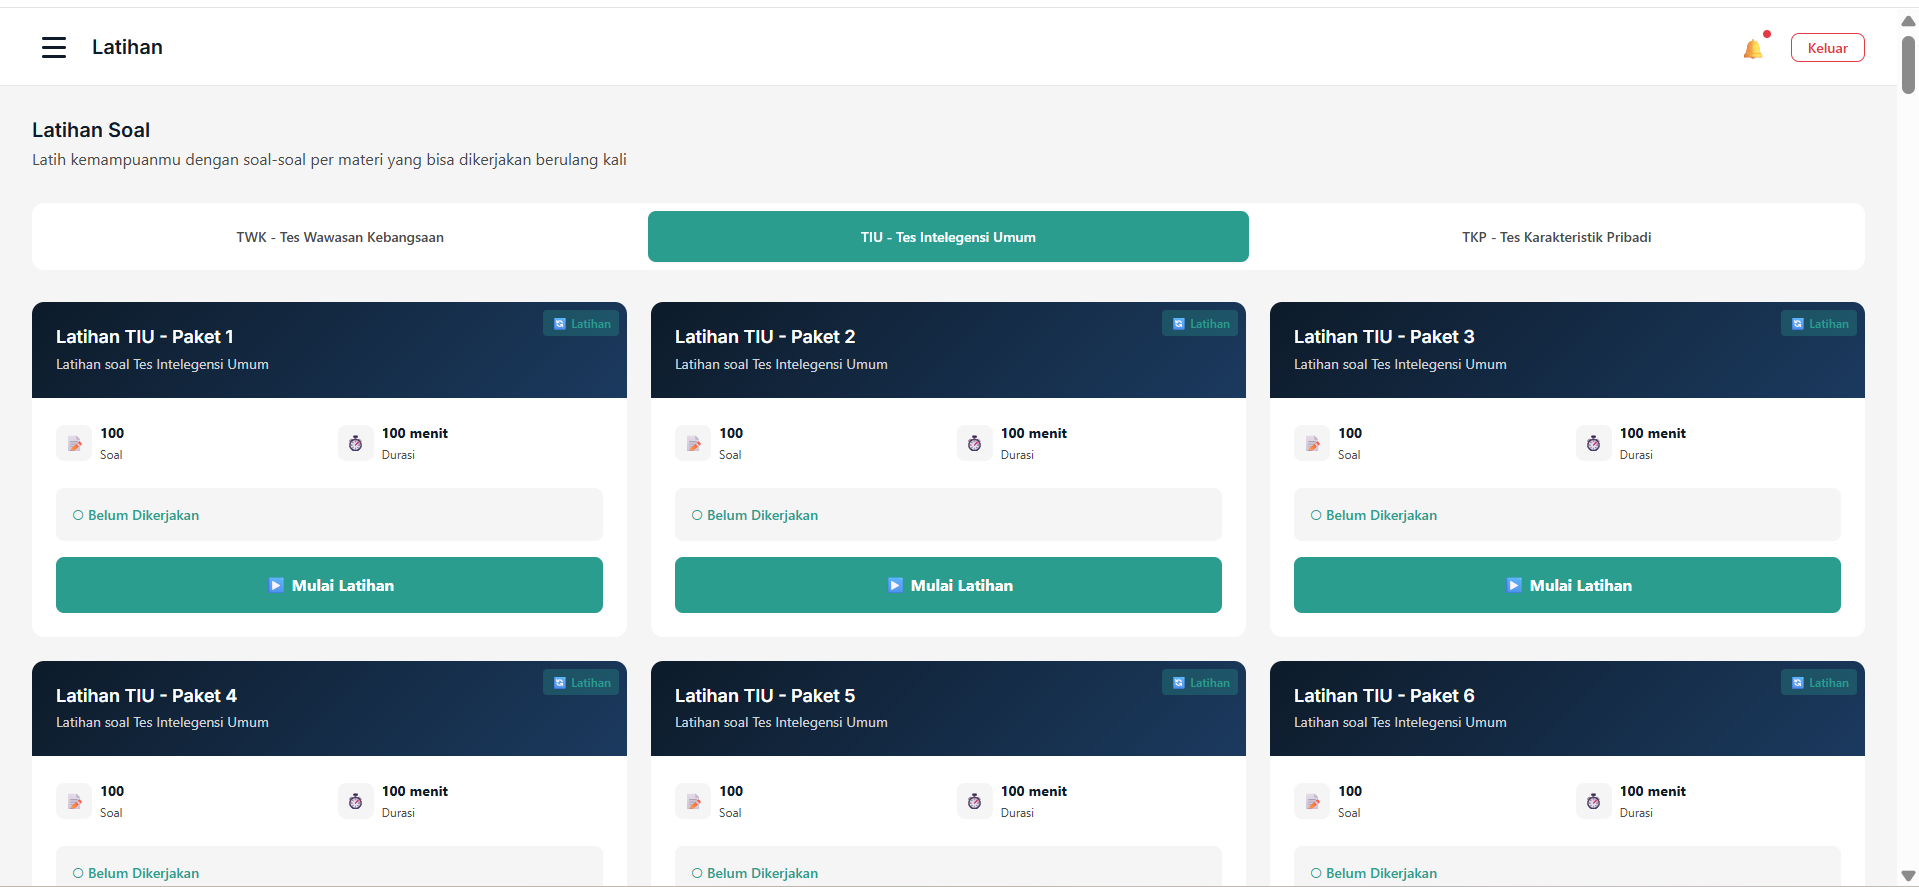Switch to TWK - Tes Wawasan Kebangsaan tab

pyautogui.click(x=340, y=237)
